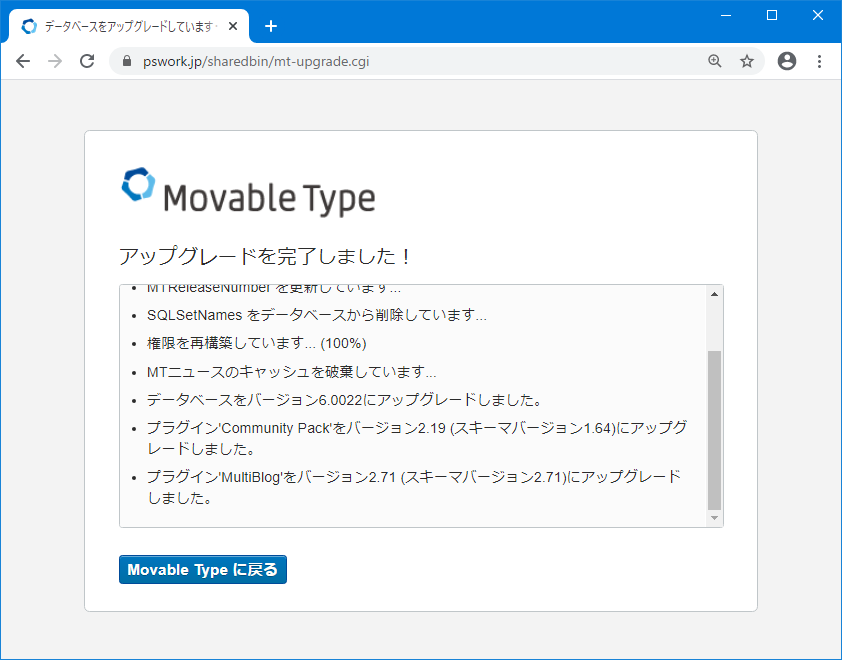The height and width of the screenshot is (660, 842).
Task: Click the Movable Type logo icon
Action: 136,186
